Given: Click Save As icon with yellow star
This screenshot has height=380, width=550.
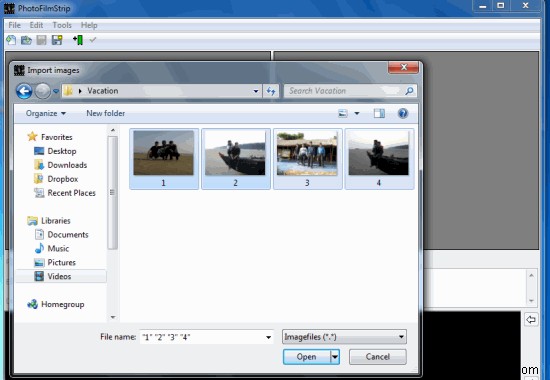Looking at the screenshot, I should tap(57, 40).
